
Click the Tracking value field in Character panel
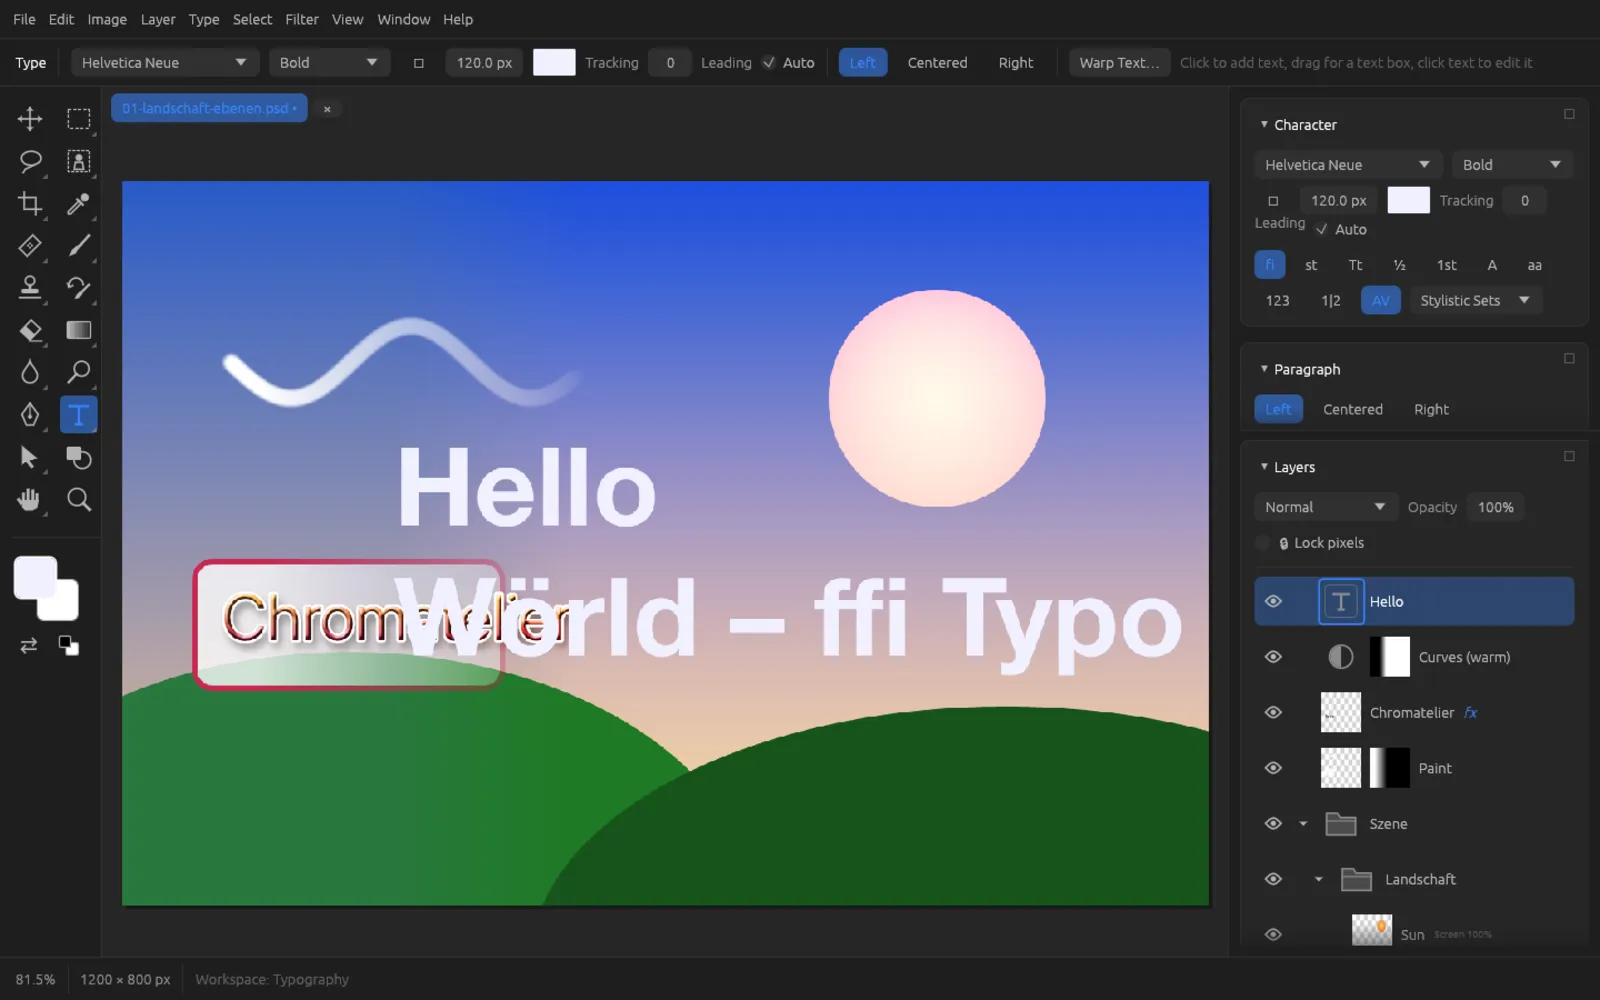click(1525, 201)
